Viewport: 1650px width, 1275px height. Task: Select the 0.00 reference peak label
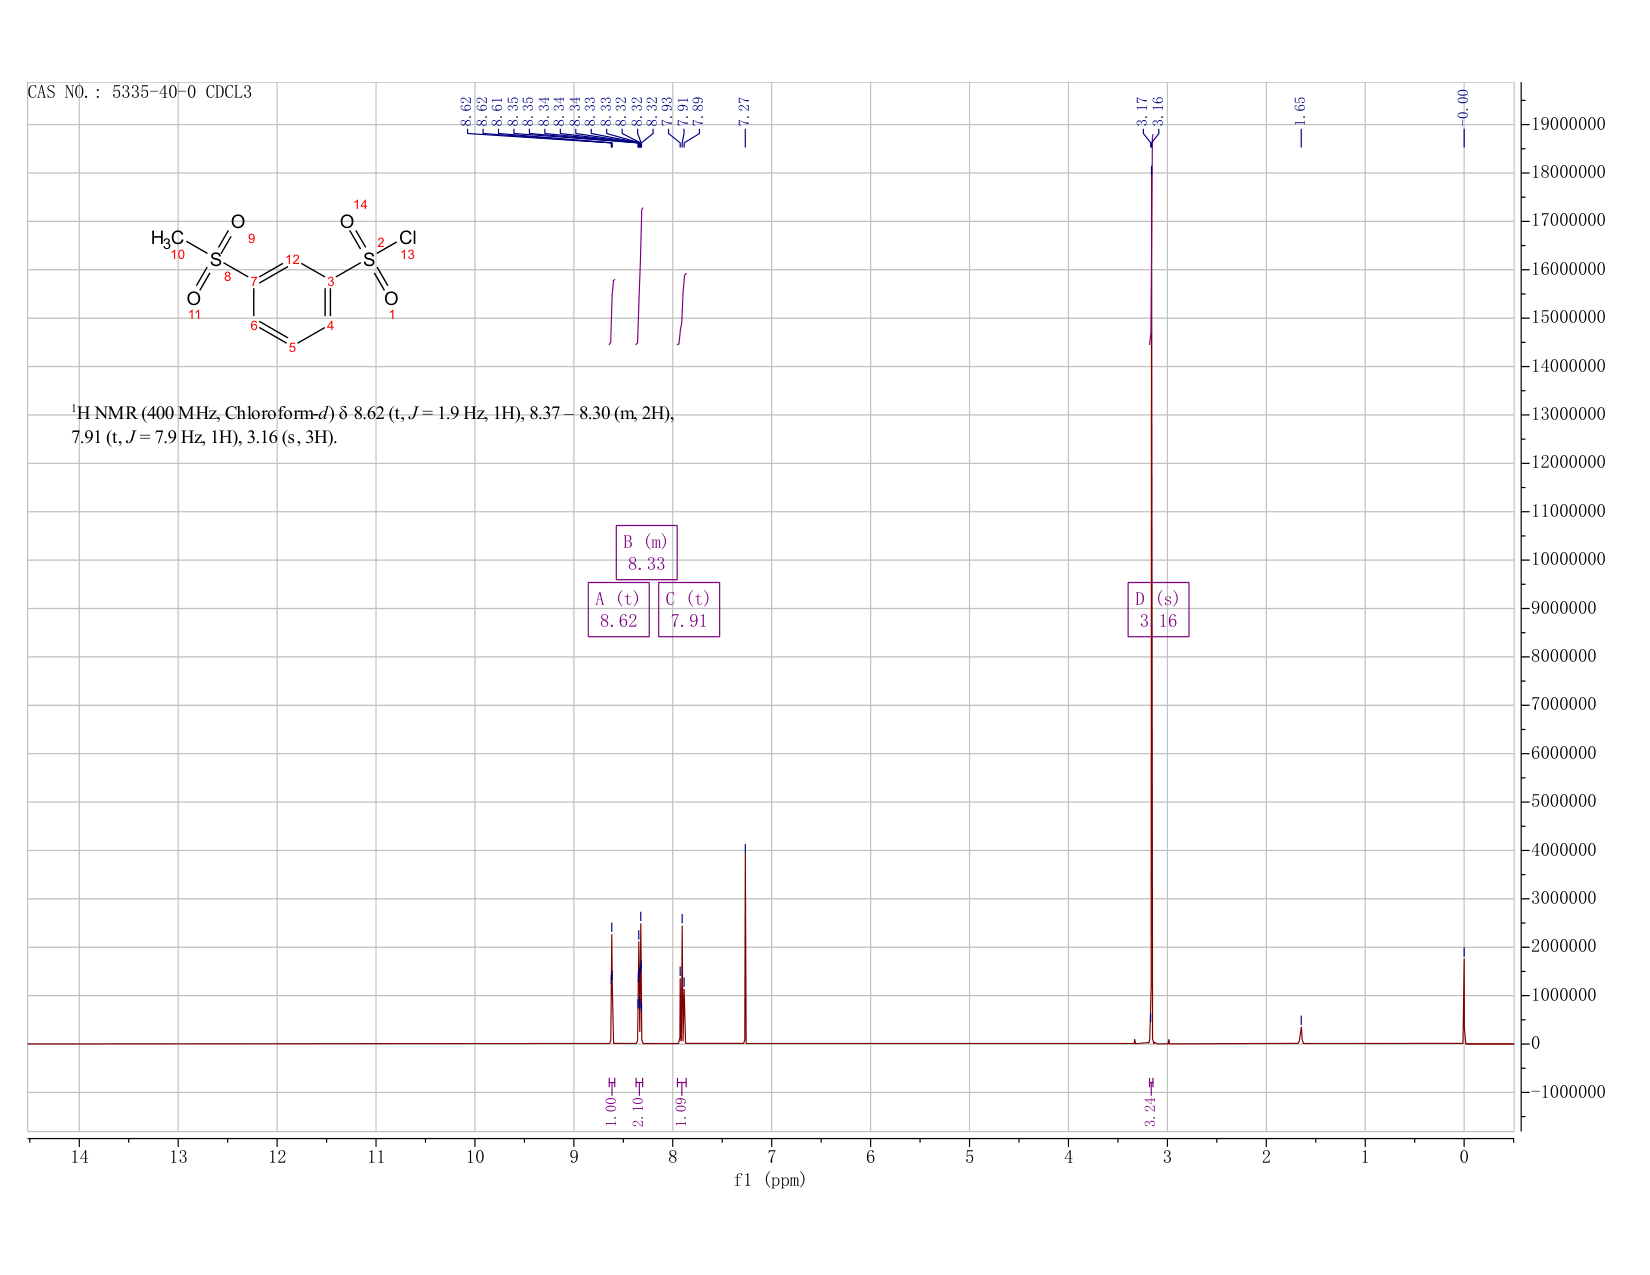point(1463,104)
